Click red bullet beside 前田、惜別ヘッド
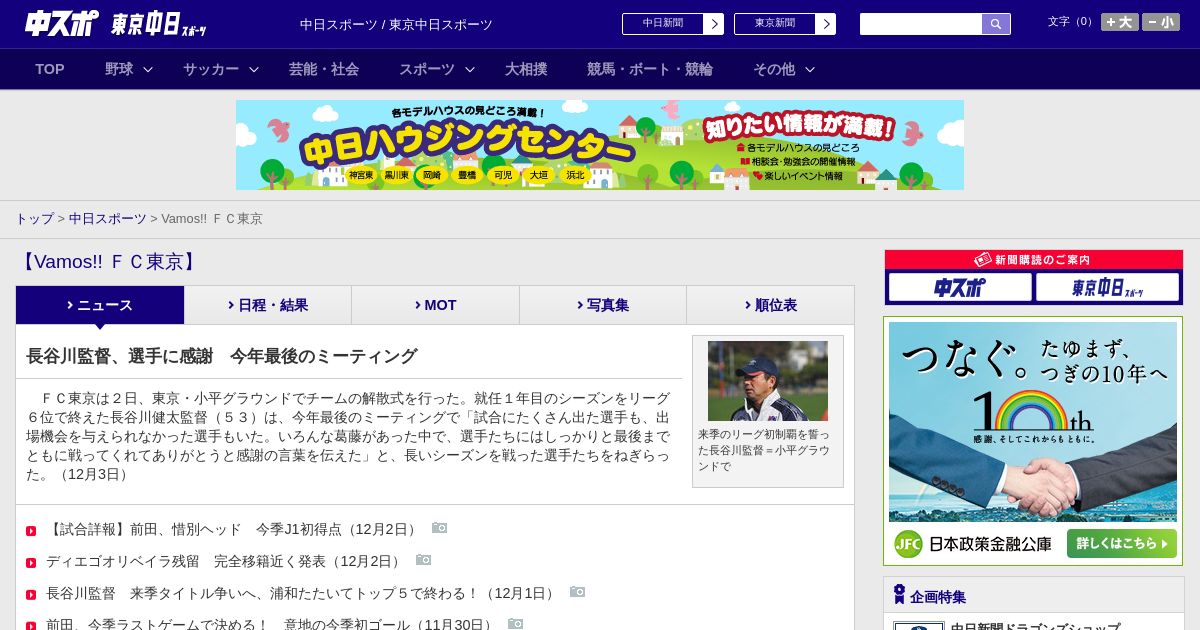 (31, 531)
